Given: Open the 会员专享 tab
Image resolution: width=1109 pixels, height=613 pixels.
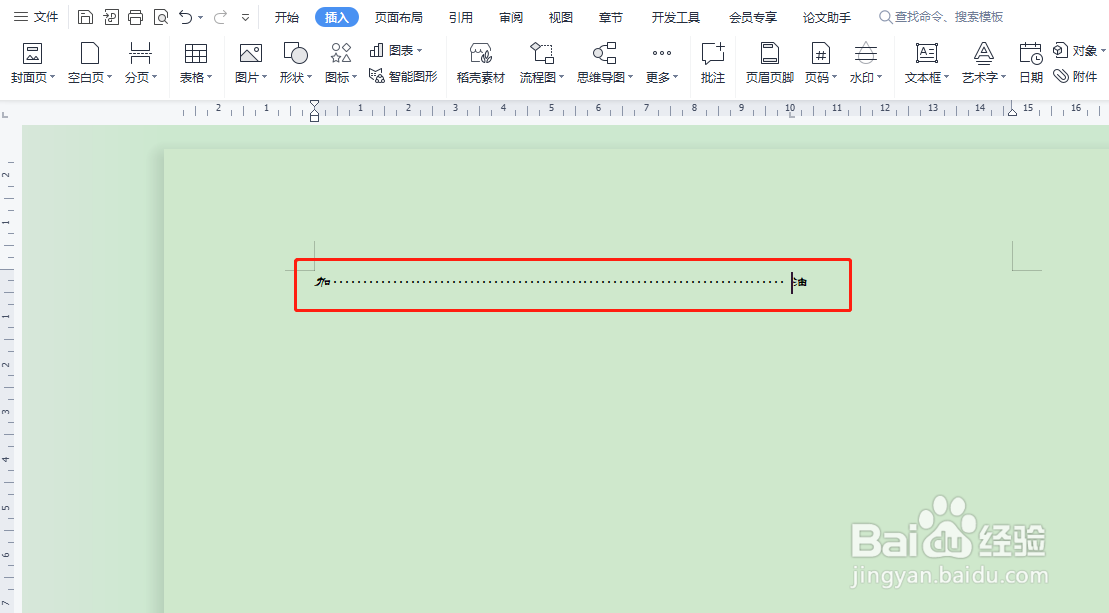Looking at the screenshot, I should point(753,17).
